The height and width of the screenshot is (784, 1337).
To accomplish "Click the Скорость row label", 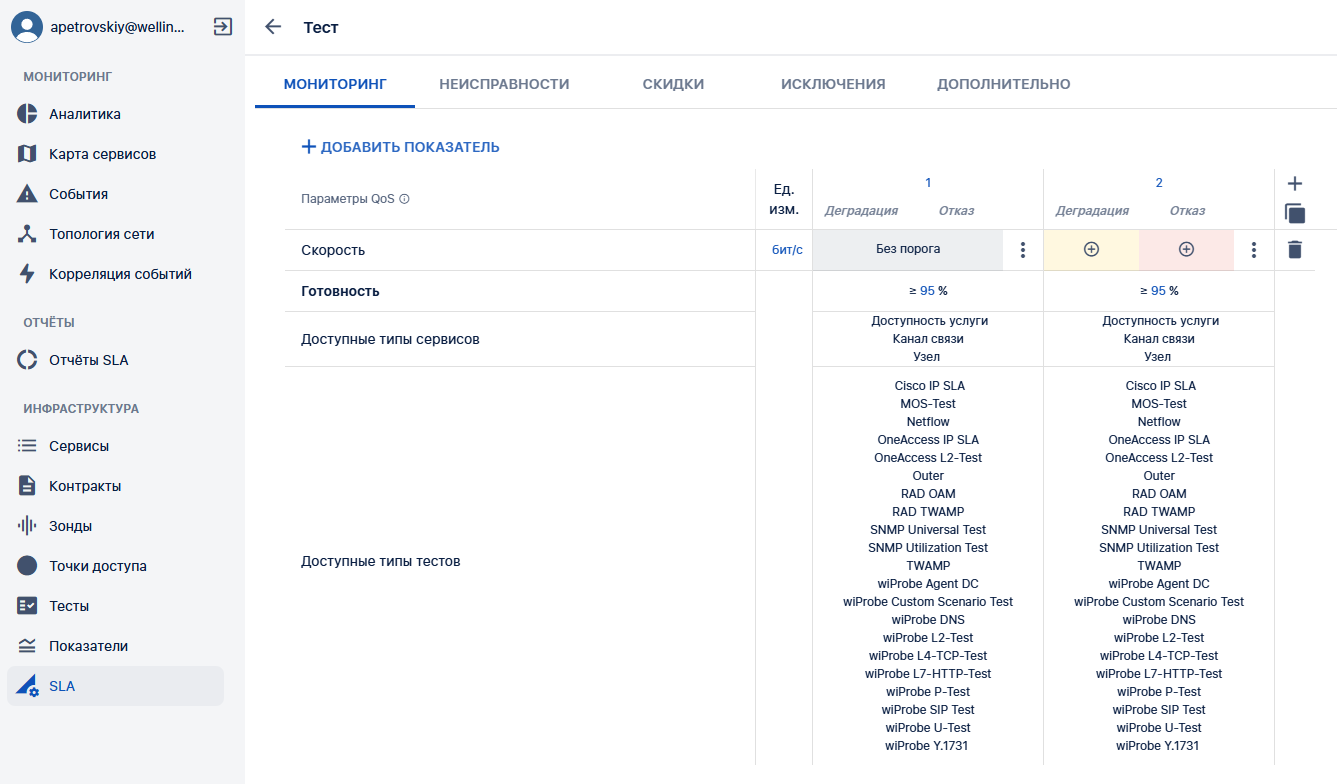I will click(333, 250).
